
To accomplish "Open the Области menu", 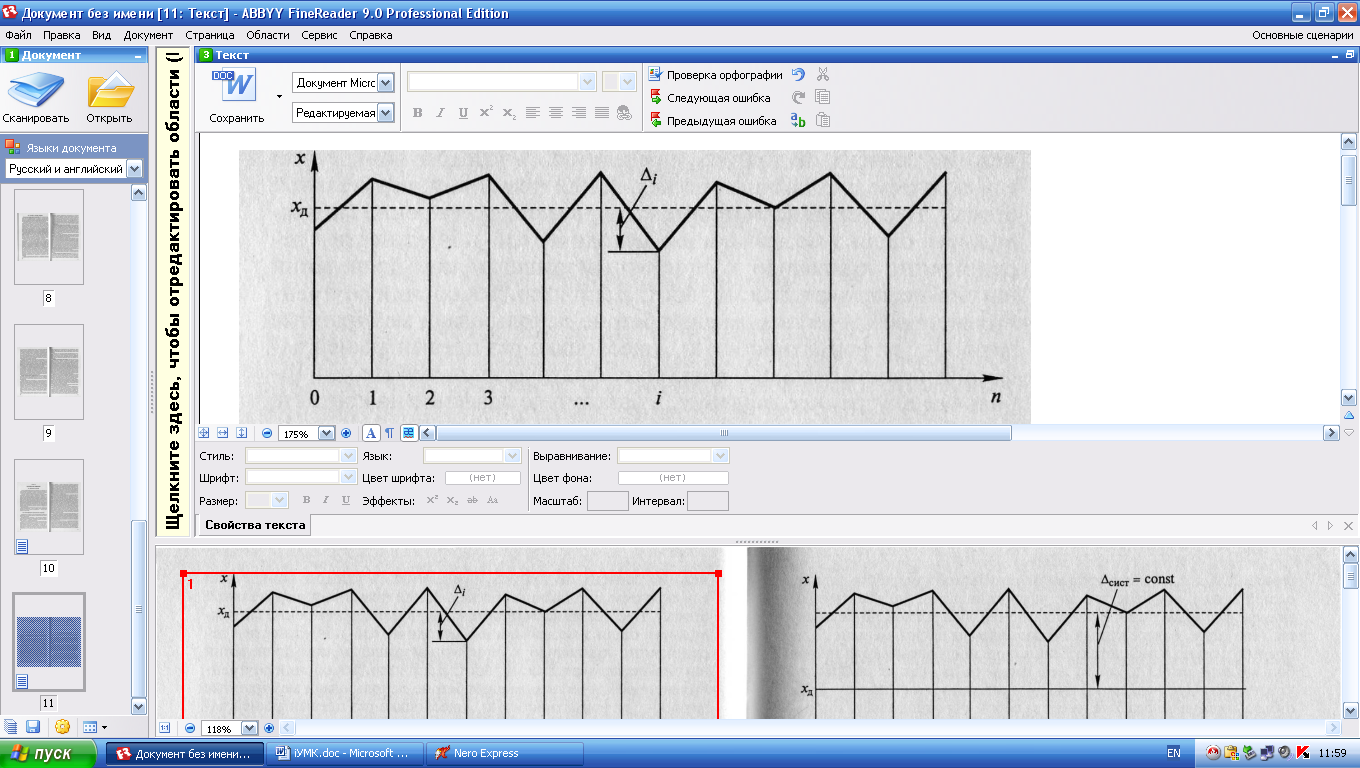I will tap(268, 35).
